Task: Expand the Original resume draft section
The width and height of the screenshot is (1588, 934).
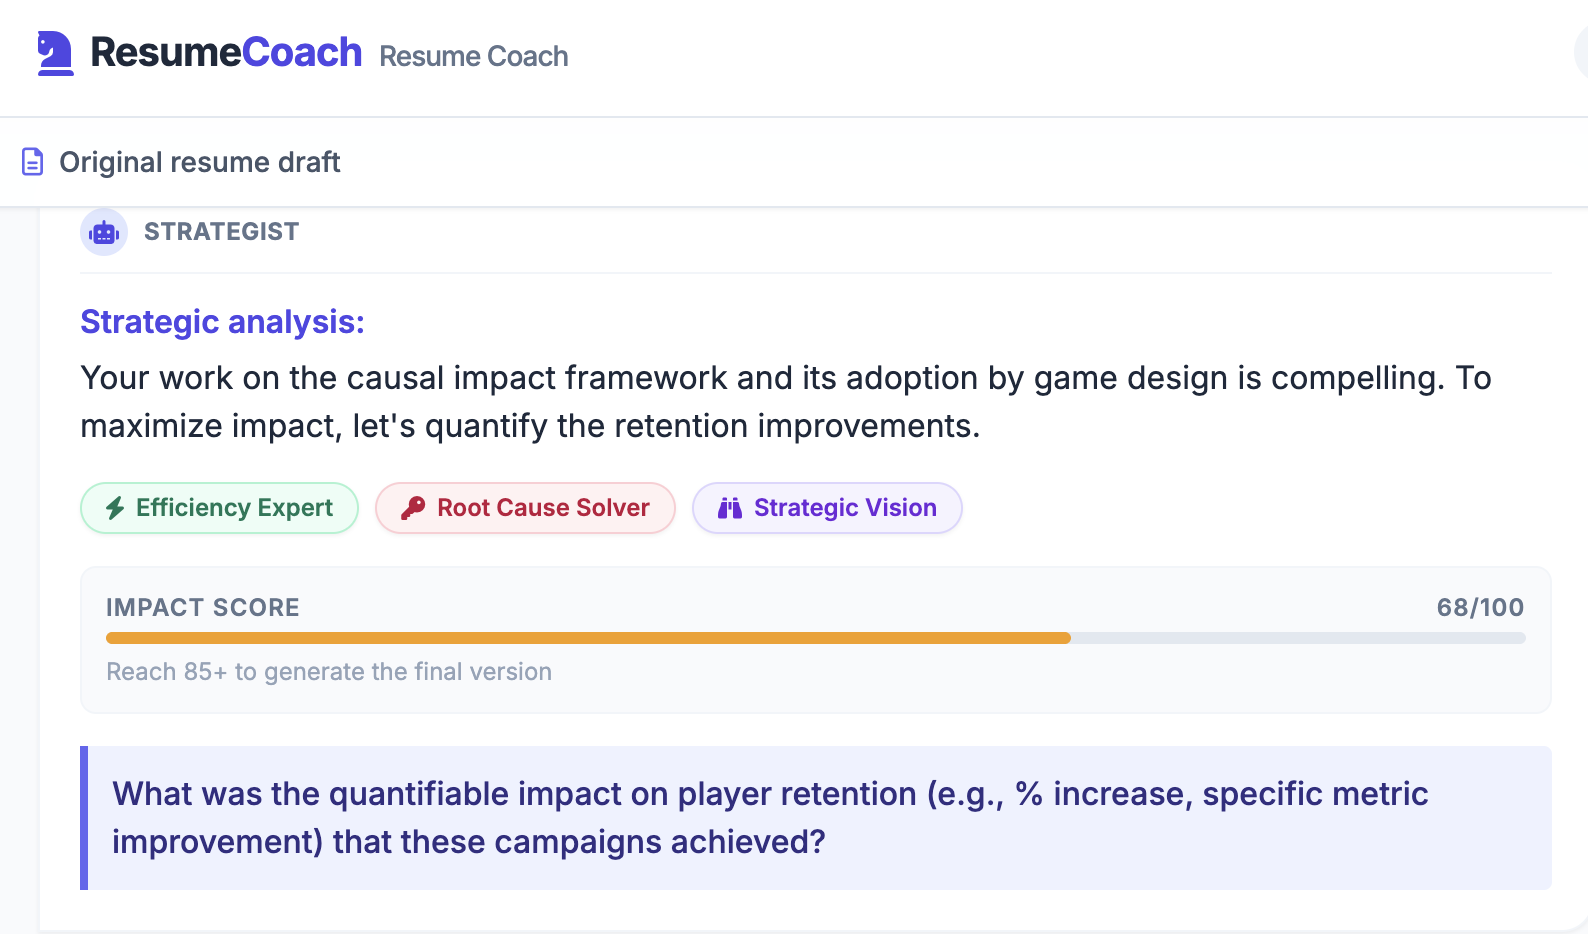Action: coord(794,162)
